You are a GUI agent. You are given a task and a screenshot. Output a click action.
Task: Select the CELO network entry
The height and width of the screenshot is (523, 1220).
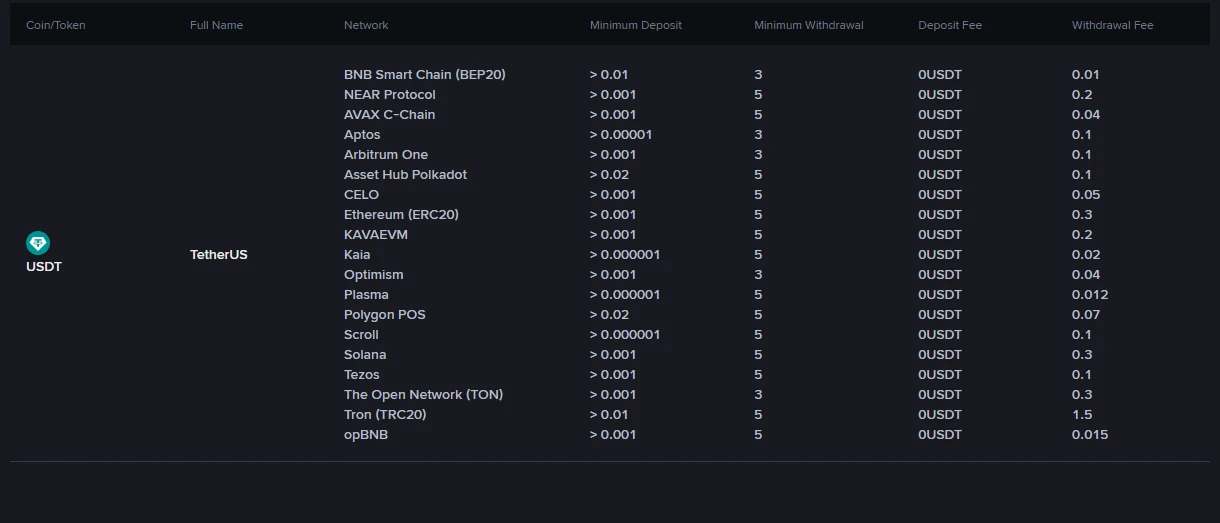pos(362,195)
